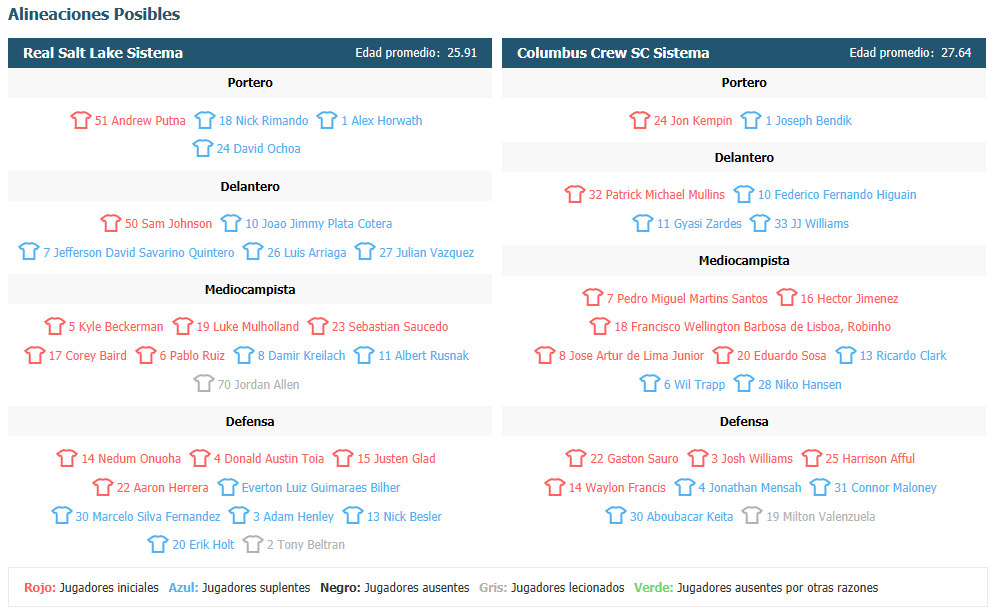The image size is (995, 611).
Task: Click the Alineaciones Posibles heading
Action: point(94,14)
